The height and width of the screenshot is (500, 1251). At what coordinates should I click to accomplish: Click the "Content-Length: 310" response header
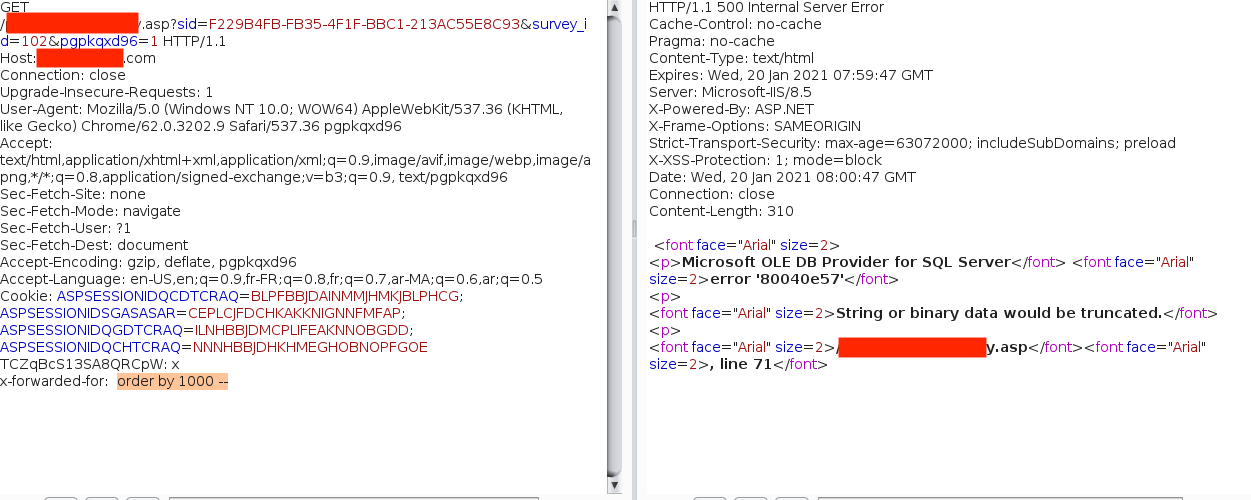tap(721, 211)
